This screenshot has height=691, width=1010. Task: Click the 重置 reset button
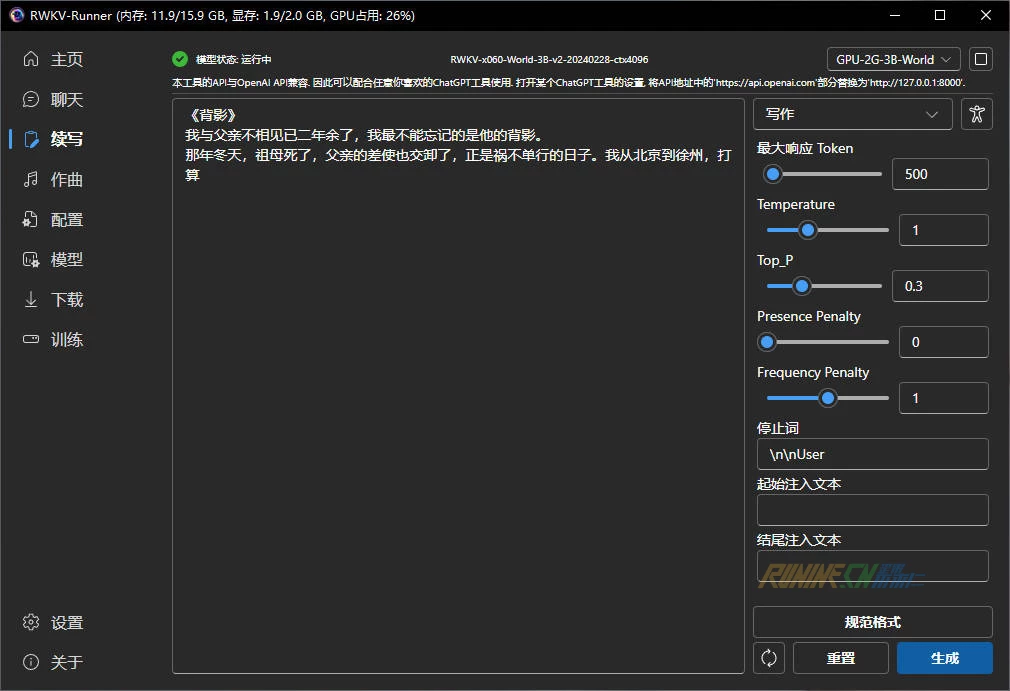(840, 658)
